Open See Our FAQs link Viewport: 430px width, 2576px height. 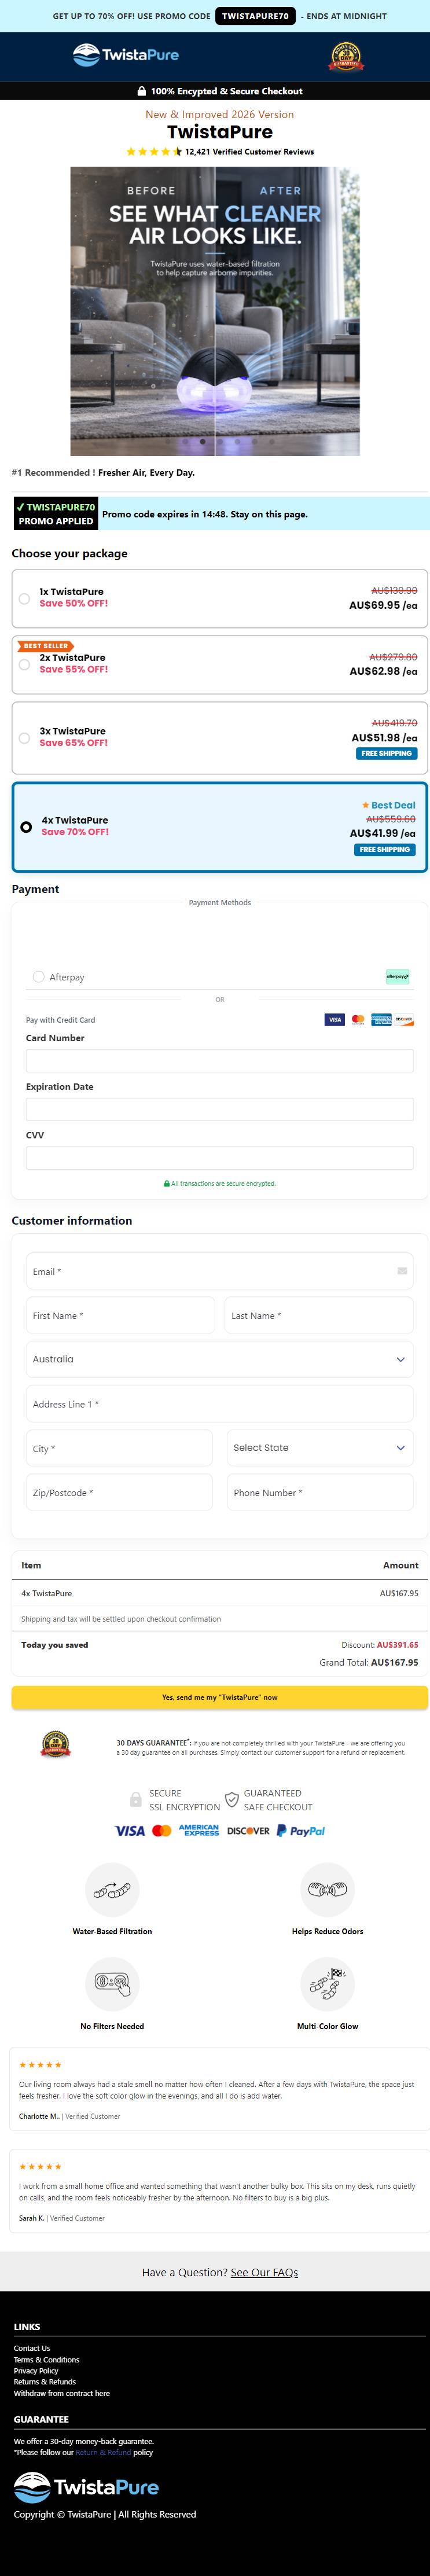[x=264, y=2272]
